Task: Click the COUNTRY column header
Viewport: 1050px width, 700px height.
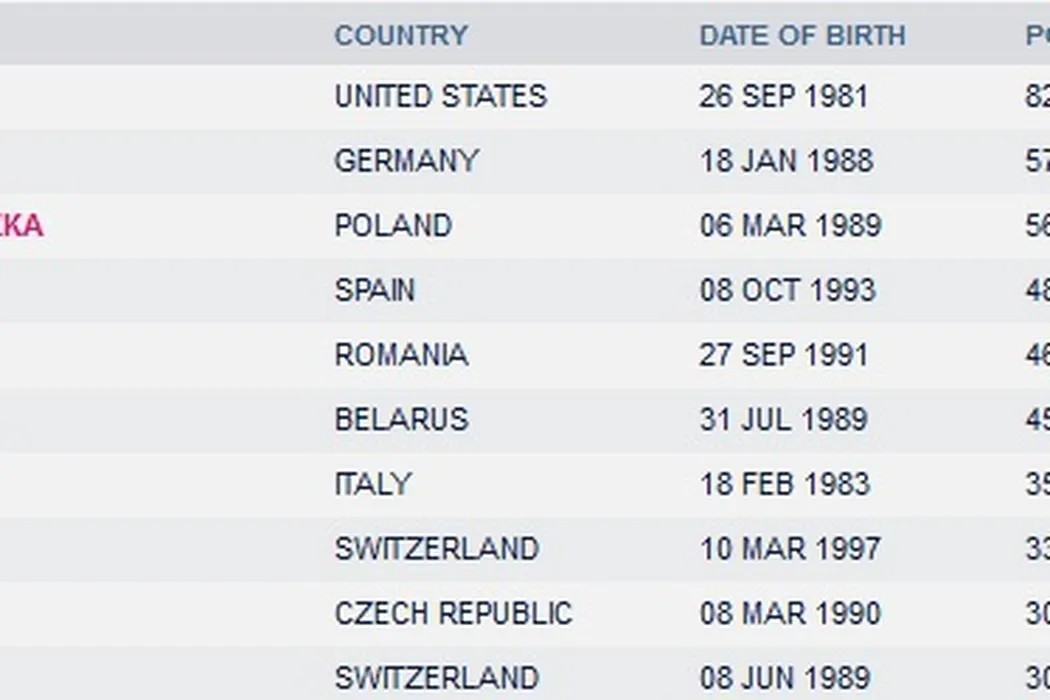Action: tap(401, 35)
